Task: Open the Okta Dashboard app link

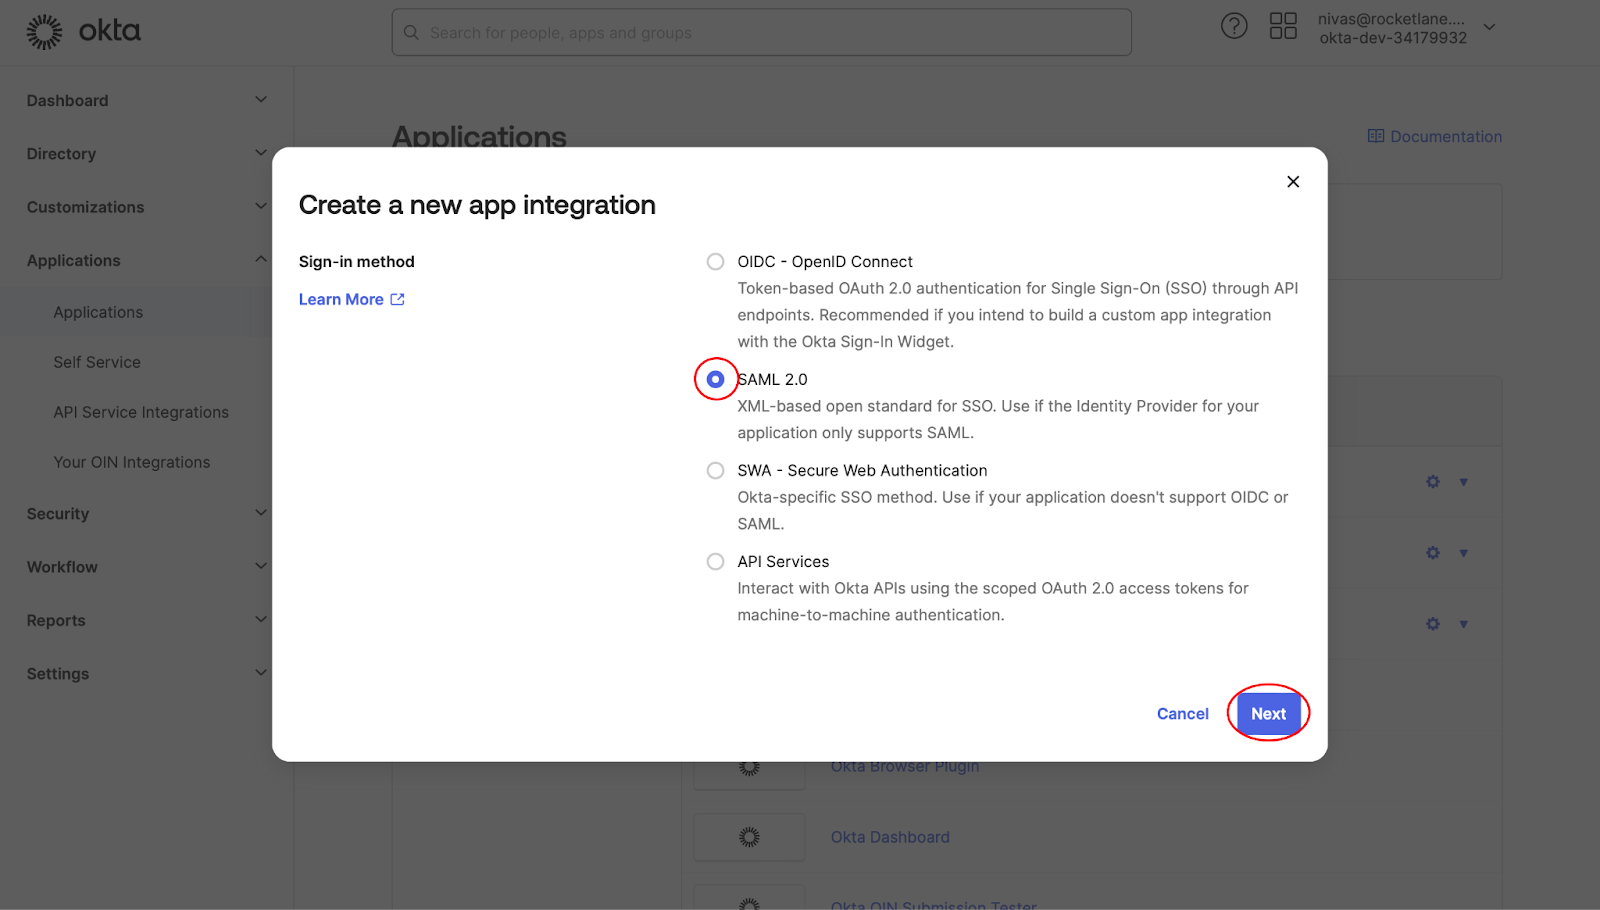Action: click(890, 837)
